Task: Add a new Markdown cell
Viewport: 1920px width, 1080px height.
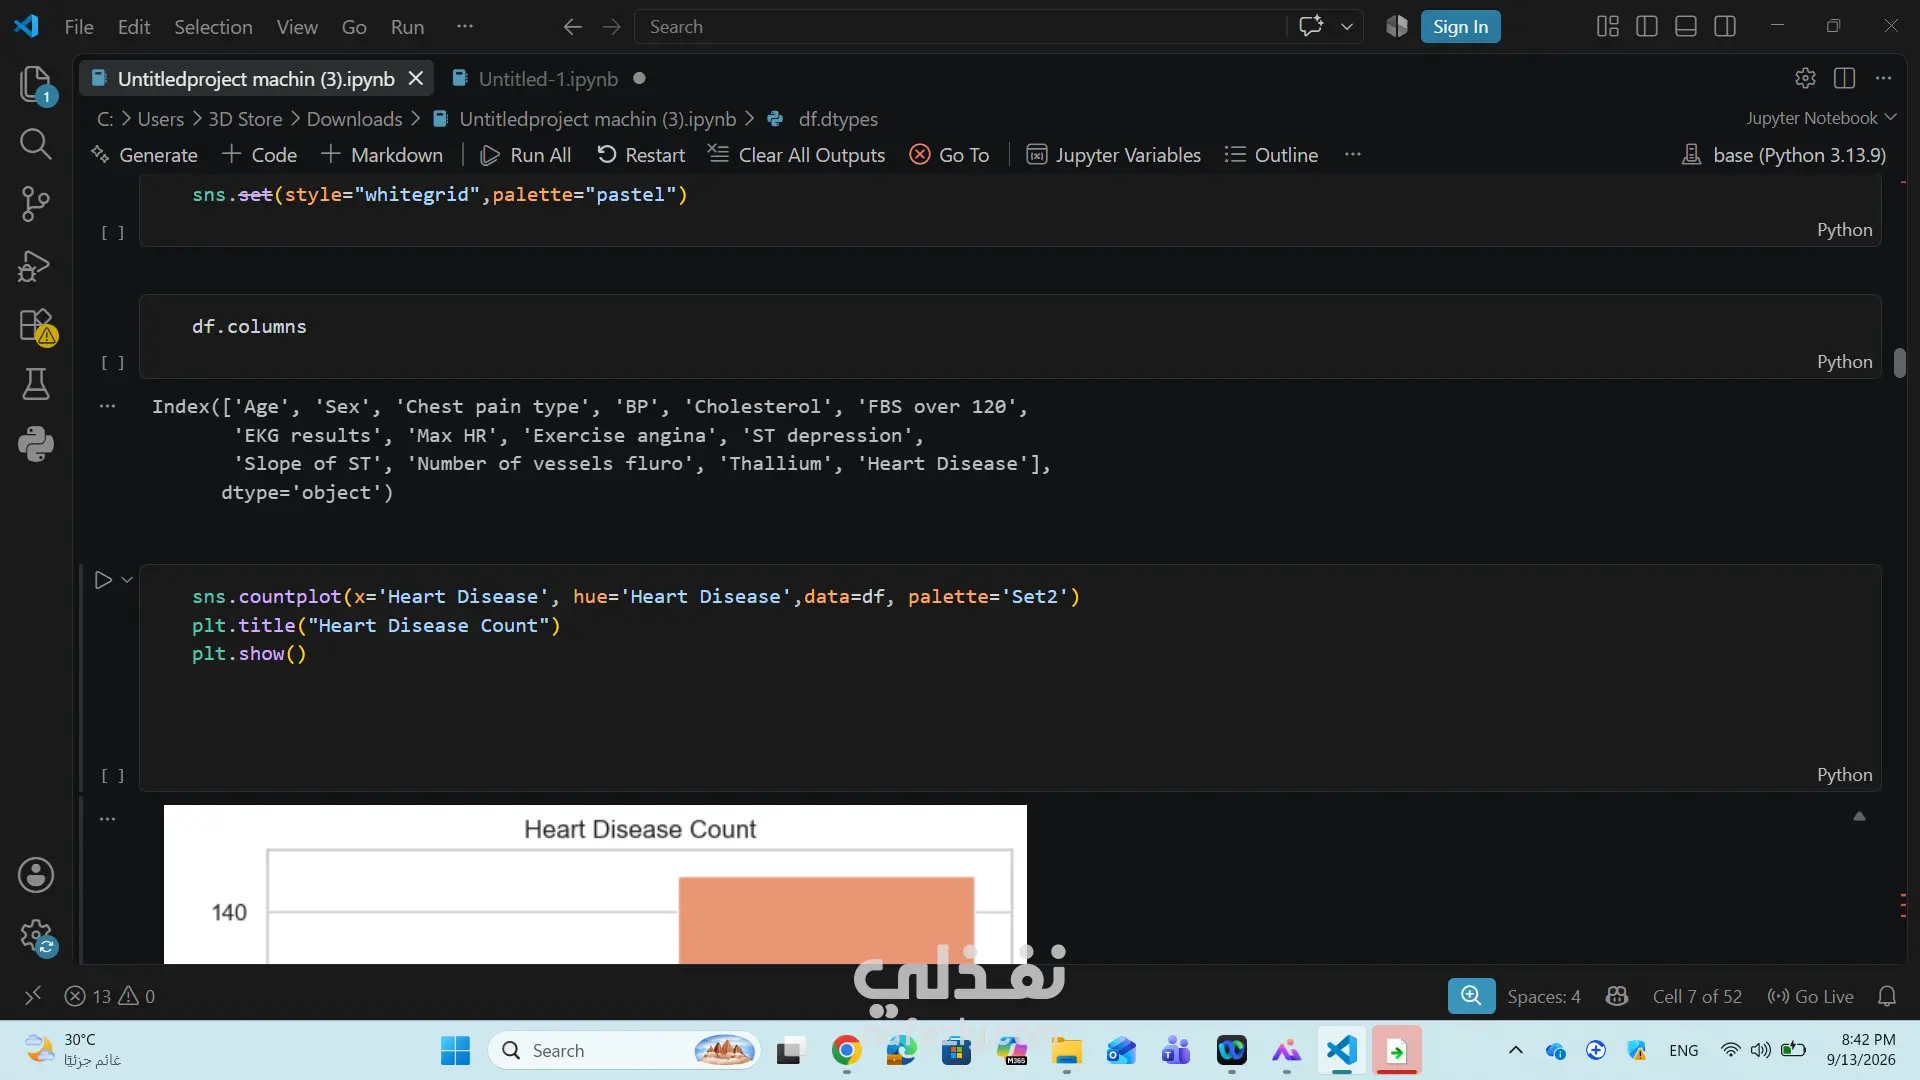Action: pyautogui.click(x=382, y=155)
